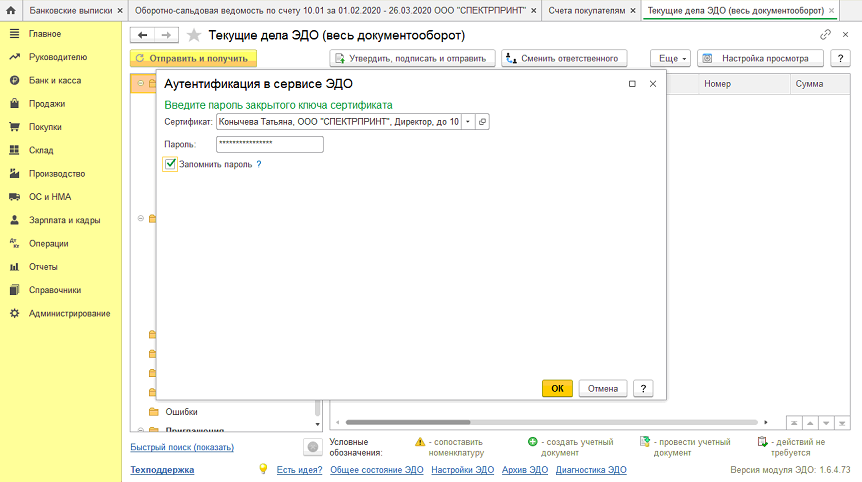Click the Банк и касса sidebar icon
The width and height of the screenshot is (862, 482).
[x=14, y=80]
